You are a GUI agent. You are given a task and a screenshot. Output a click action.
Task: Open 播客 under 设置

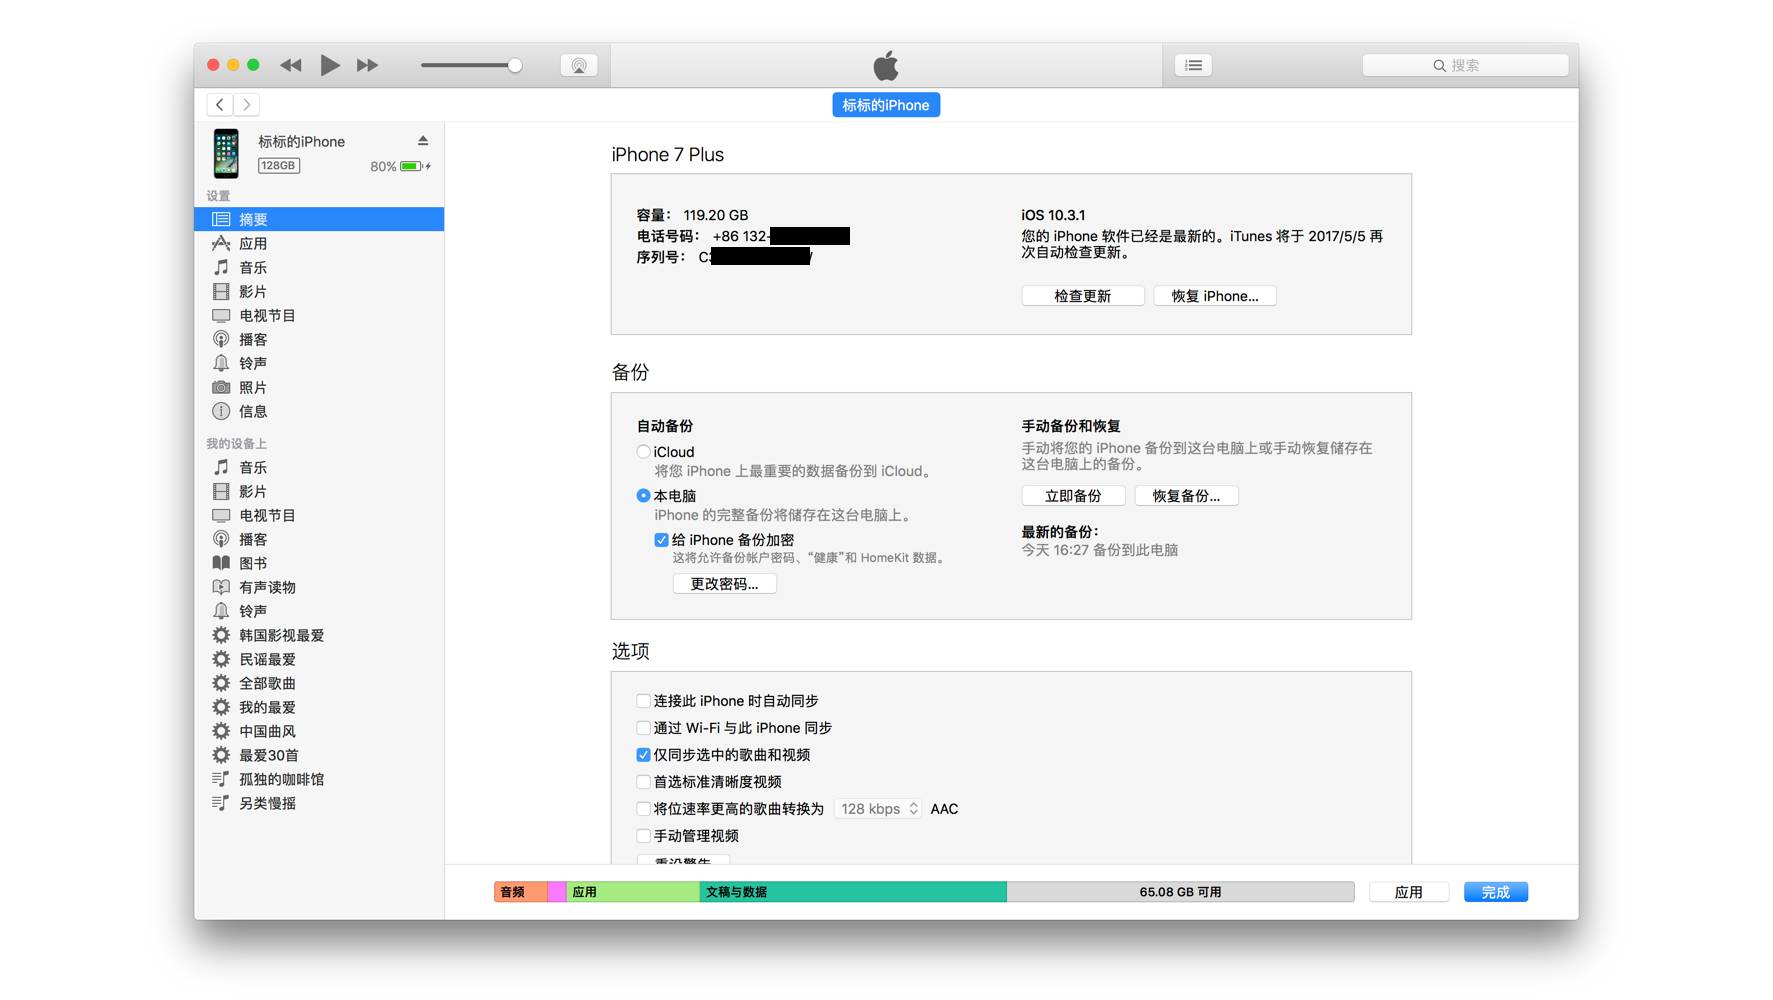tap(319, 339)
